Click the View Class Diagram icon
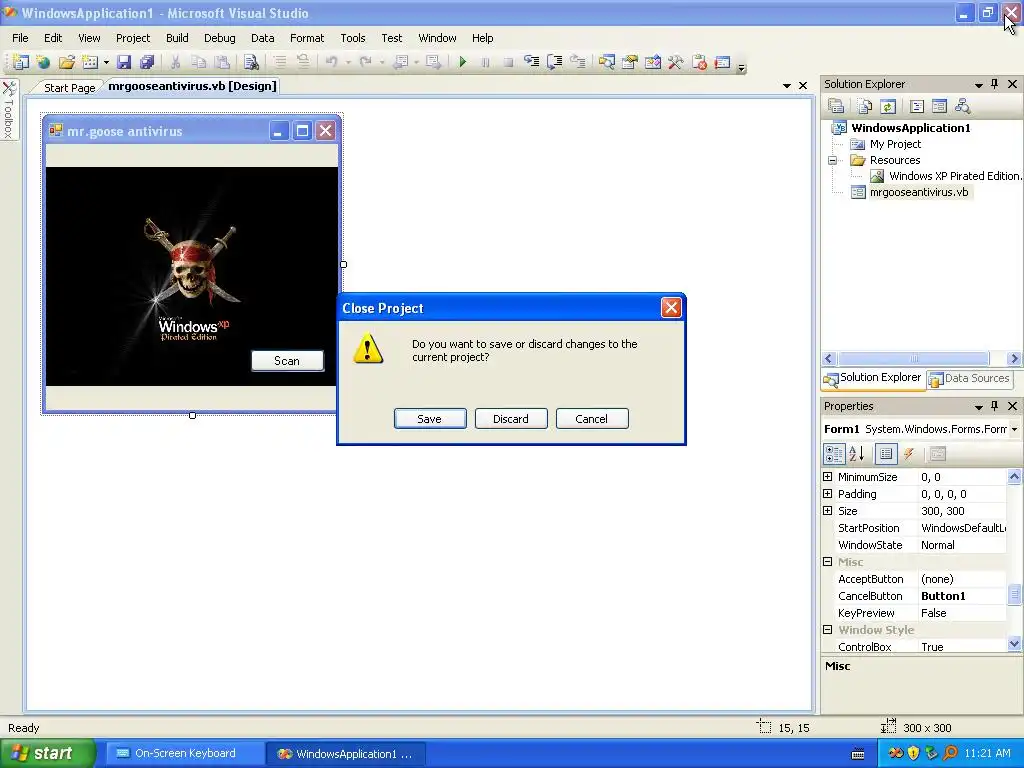The width and height of the screenshot is (1024, 768). point(962,106)
